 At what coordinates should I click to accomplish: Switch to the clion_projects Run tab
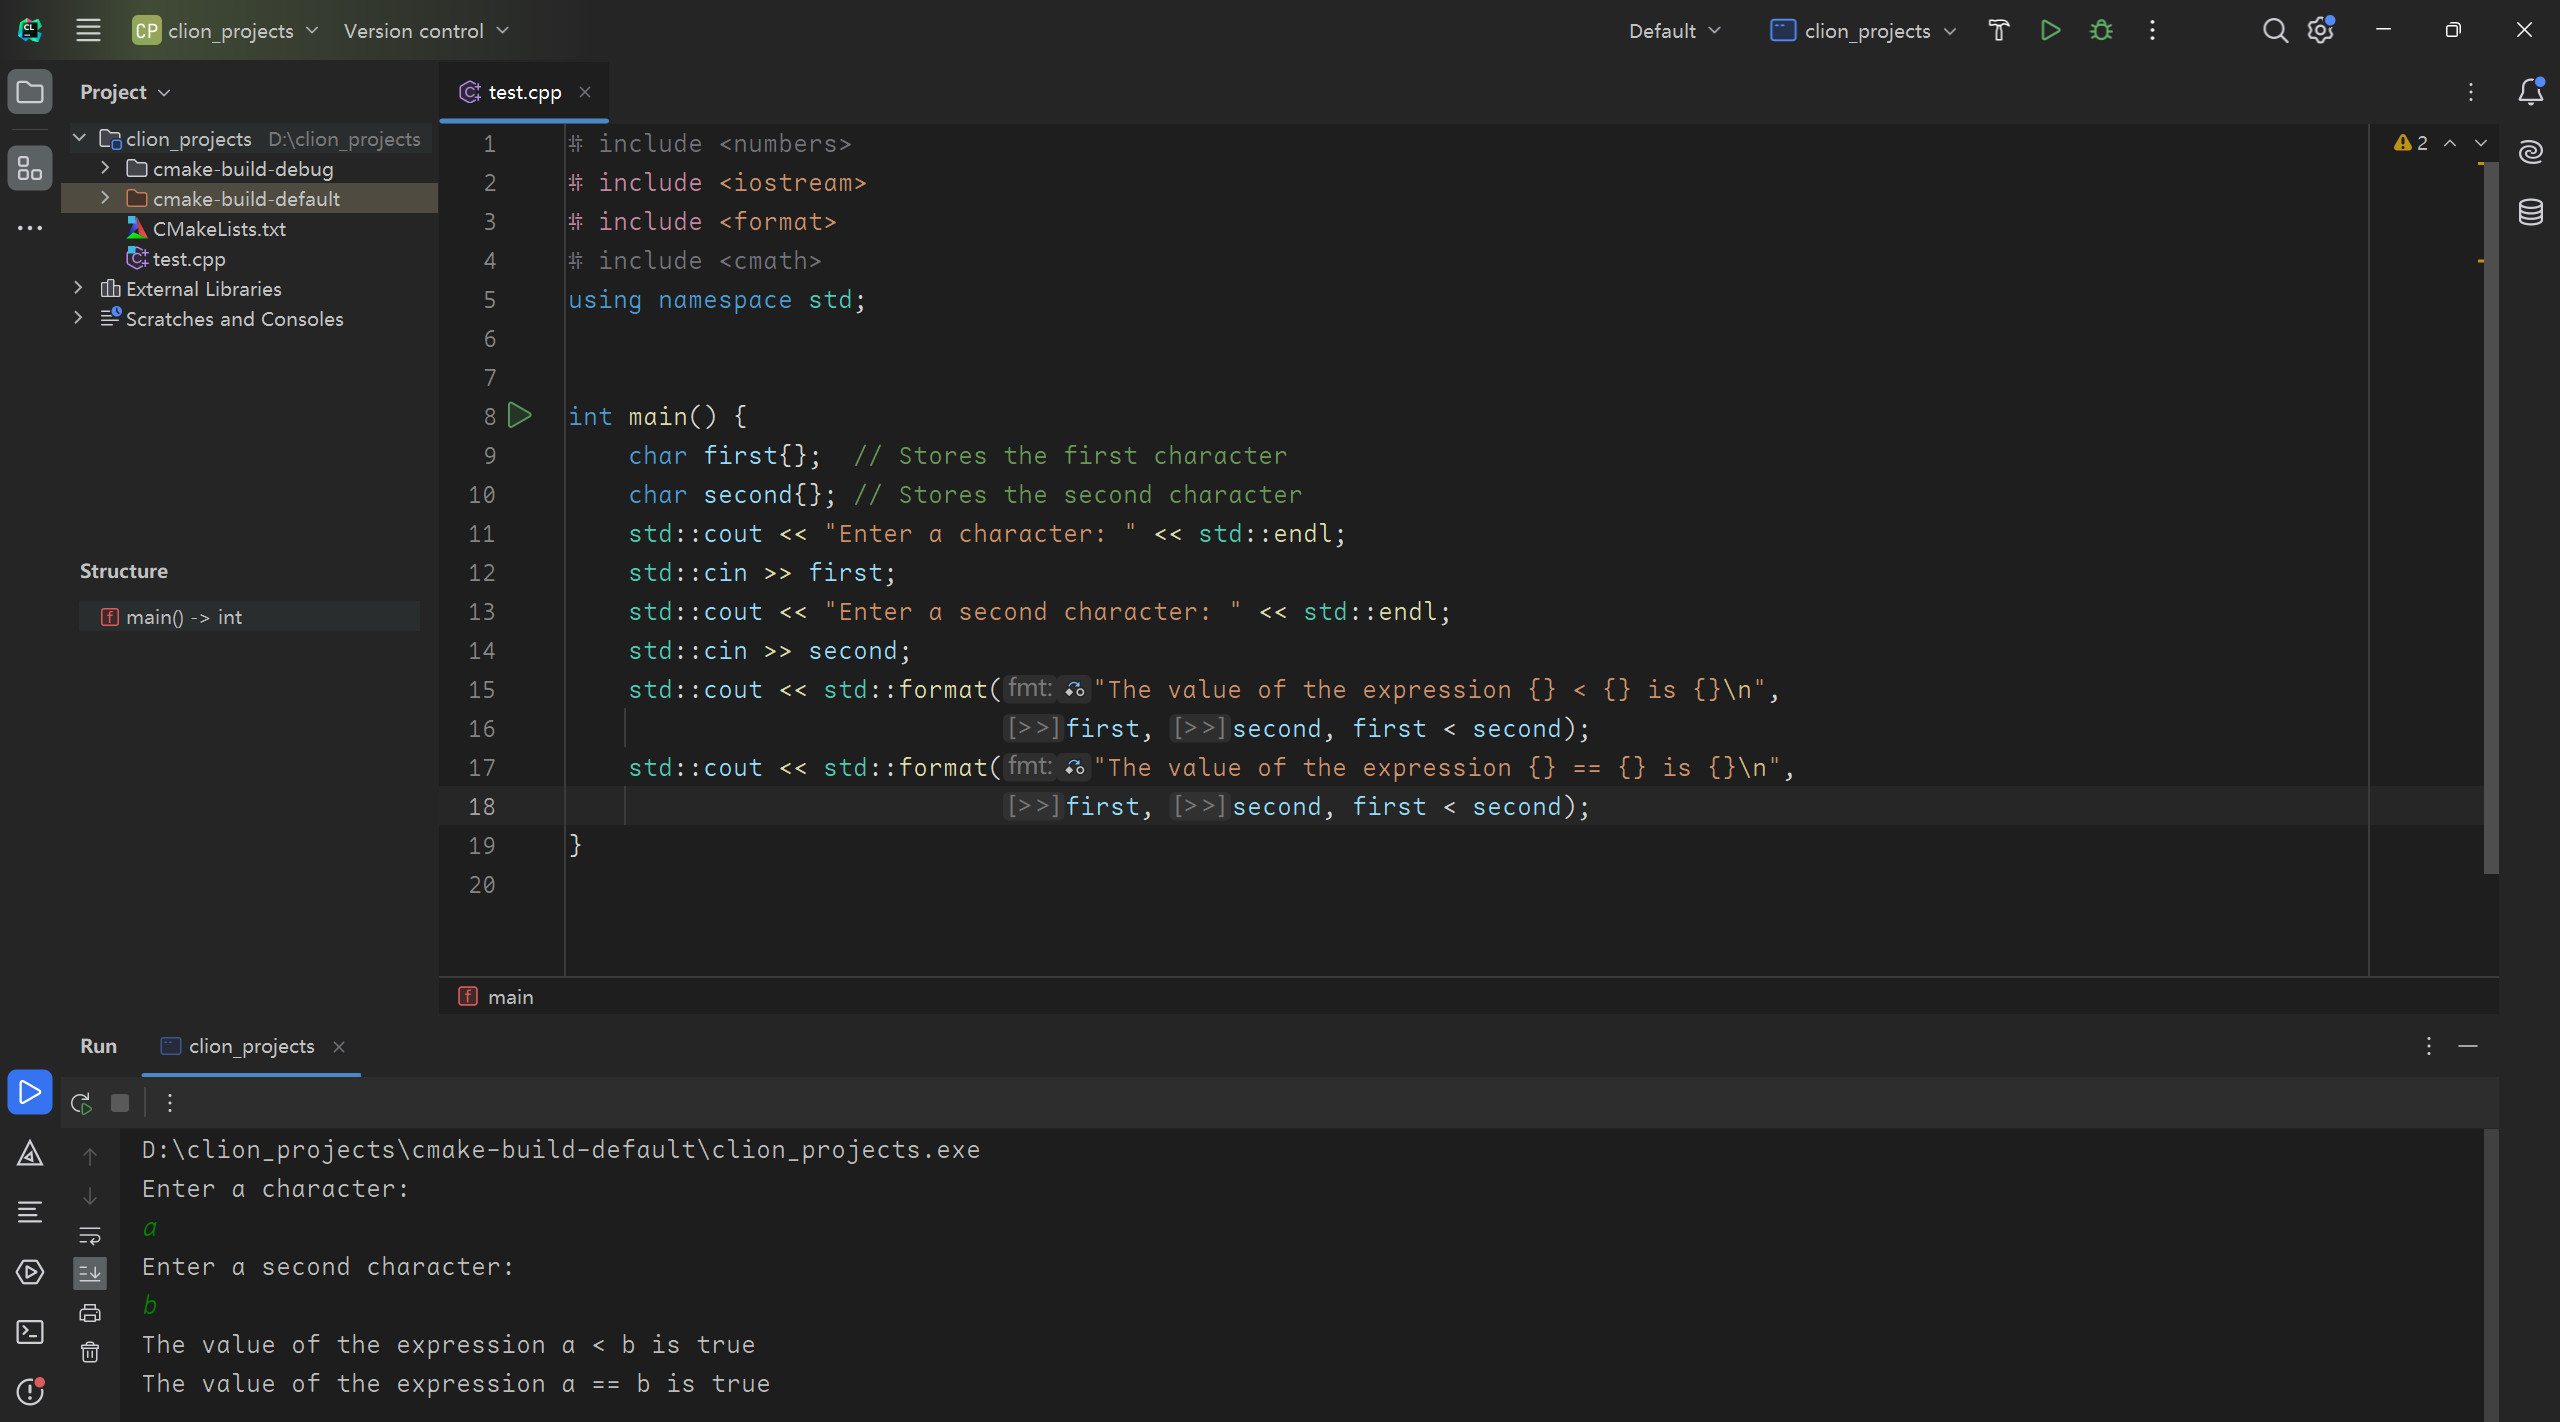(x=250, y=1046)
